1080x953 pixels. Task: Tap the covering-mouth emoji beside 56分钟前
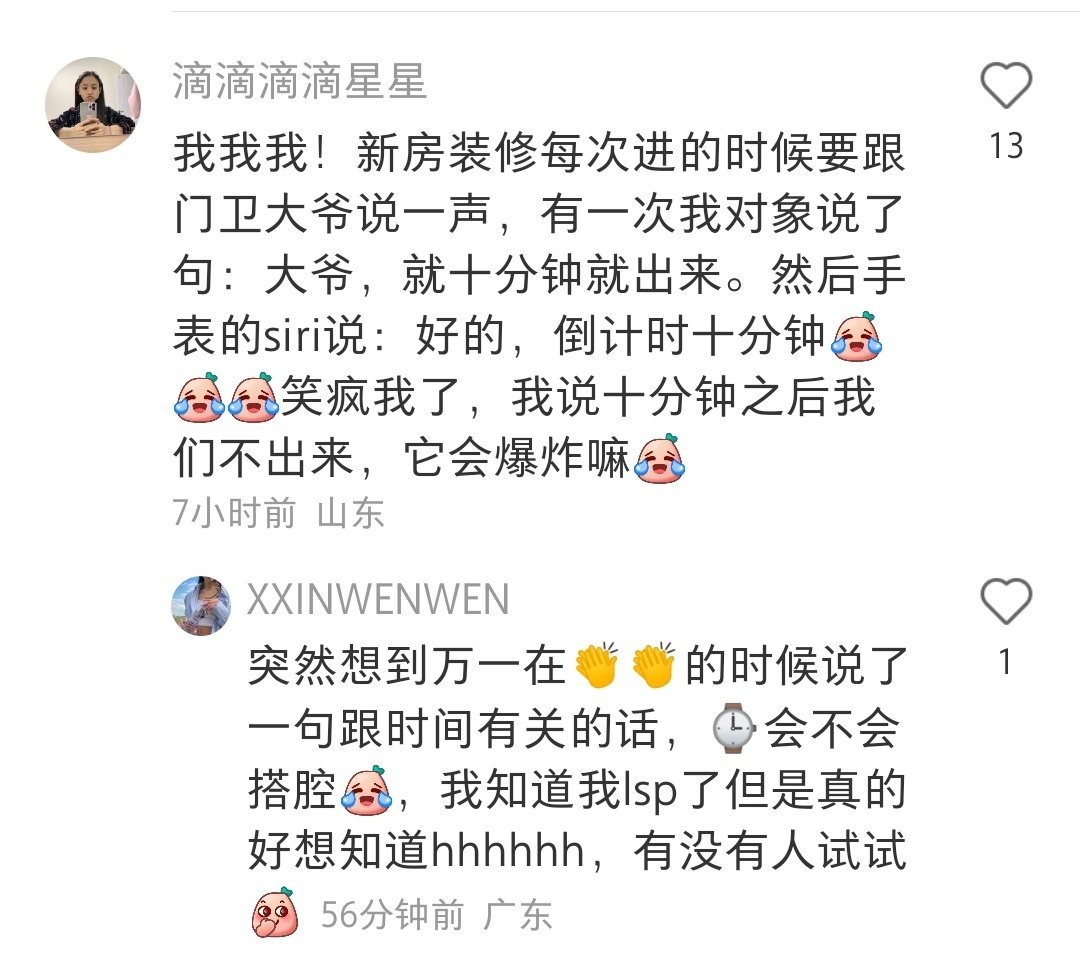[275, 913]
